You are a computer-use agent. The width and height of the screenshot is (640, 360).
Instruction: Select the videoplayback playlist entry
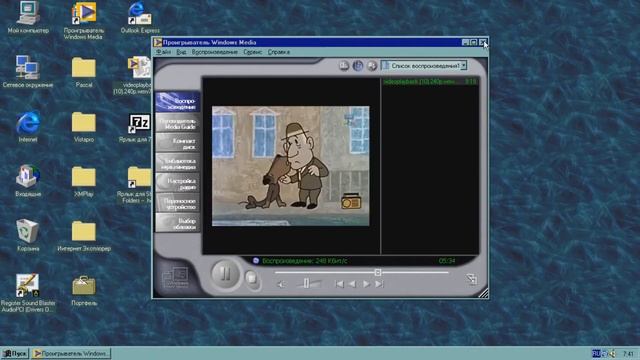pyautogui.click(x=429, y=82)
